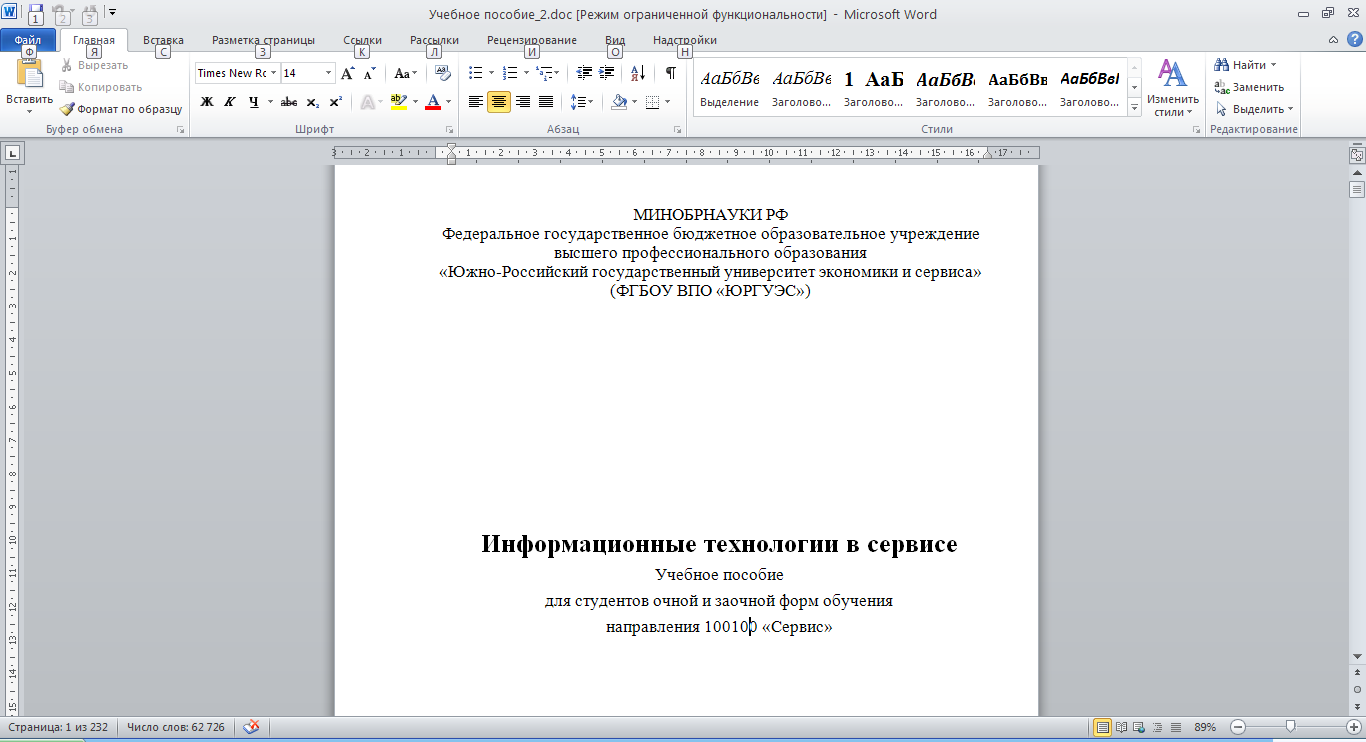This screenshot has height=742, width=1366.
Task: Open the Select (Выделить) menu
Action: point(1254,109)
